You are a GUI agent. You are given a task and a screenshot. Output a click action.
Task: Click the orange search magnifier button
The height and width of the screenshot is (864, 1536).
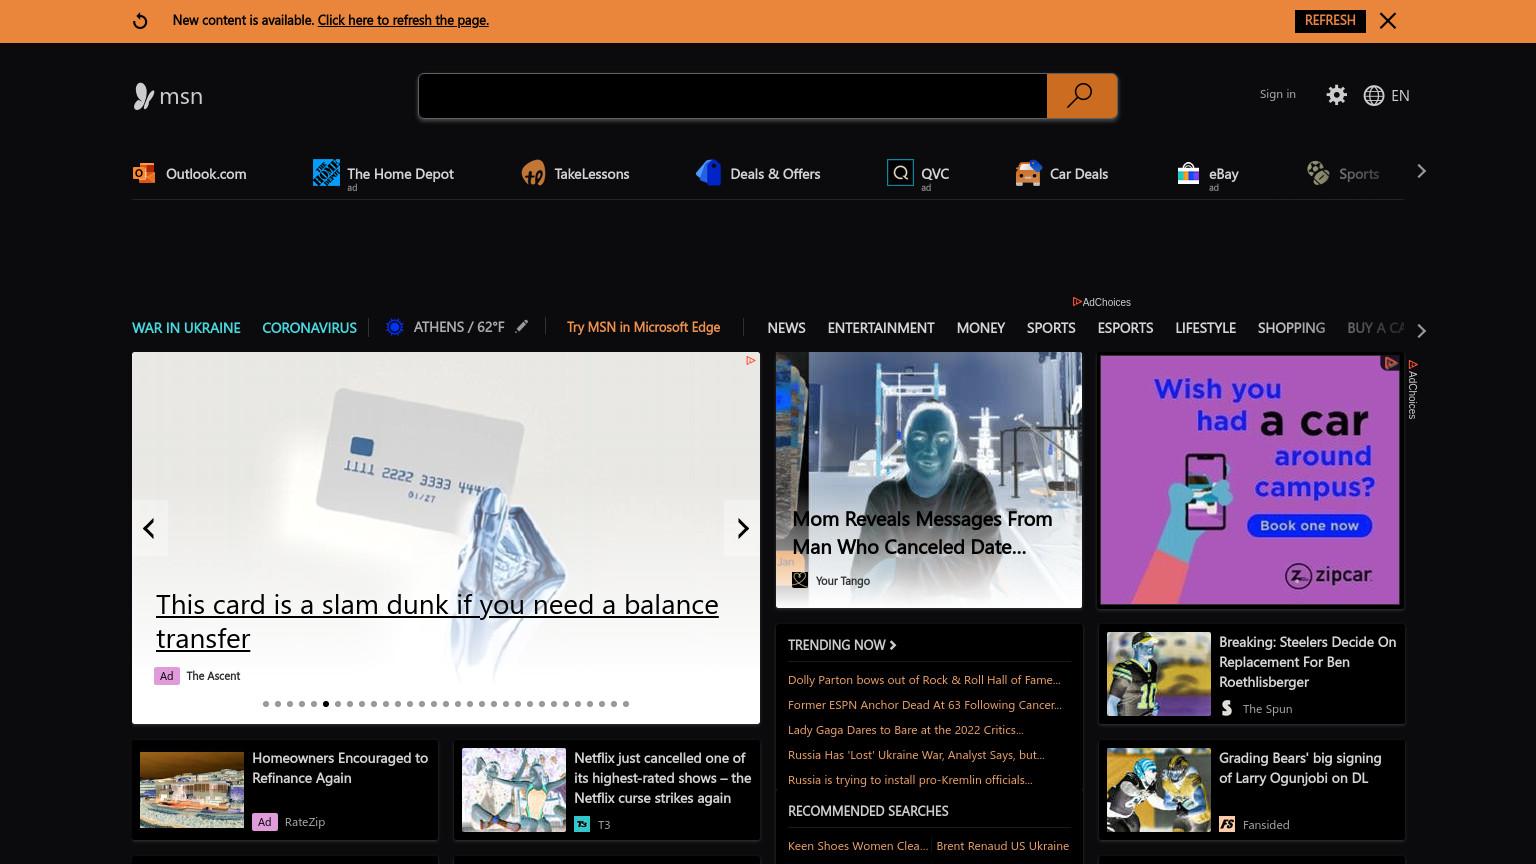coord(1081,96)
